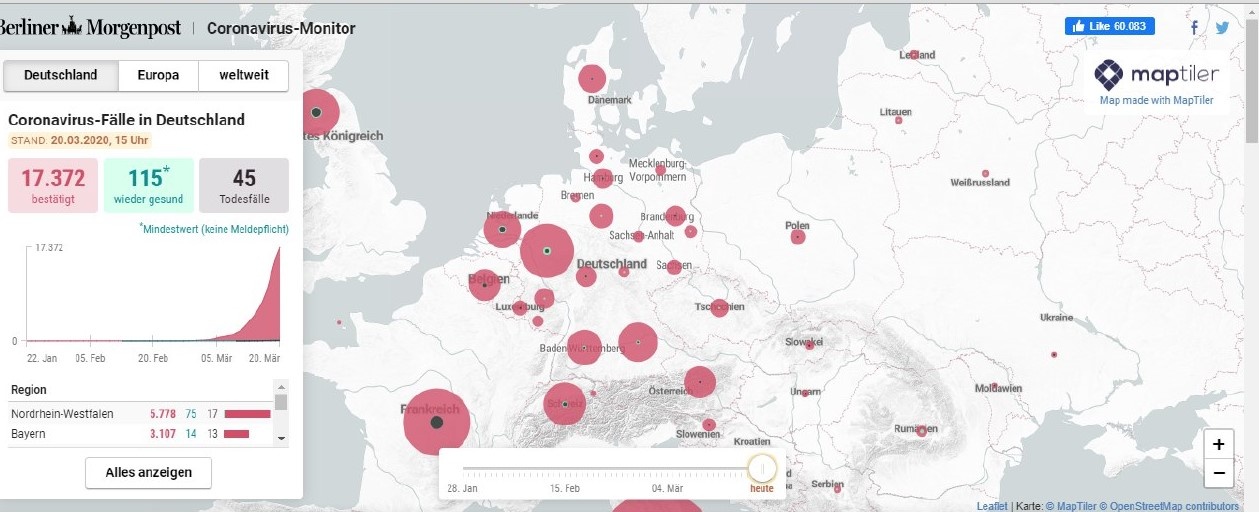
Task: Click the Mecklenburg-Vorpommern case bubble
Action: 660,170
